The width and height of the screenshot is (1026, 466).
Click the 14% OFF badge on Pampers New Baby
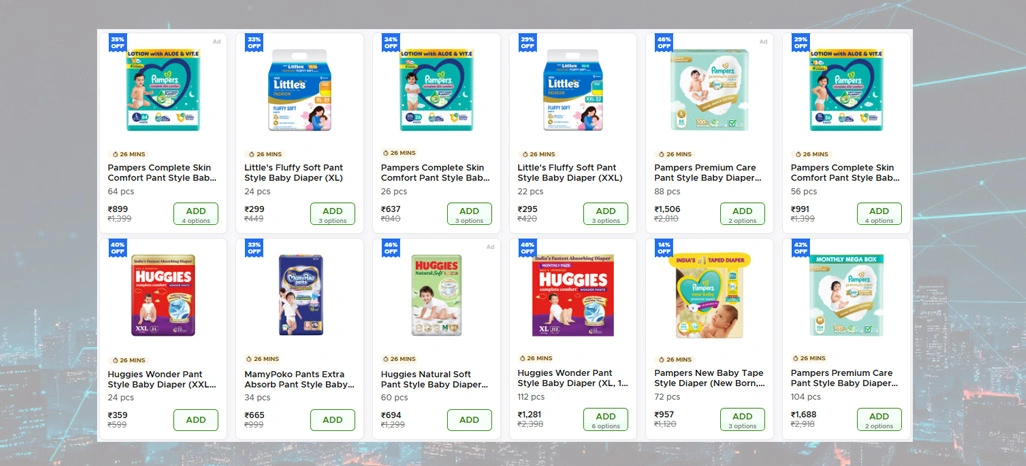click(x=664, y=248)
